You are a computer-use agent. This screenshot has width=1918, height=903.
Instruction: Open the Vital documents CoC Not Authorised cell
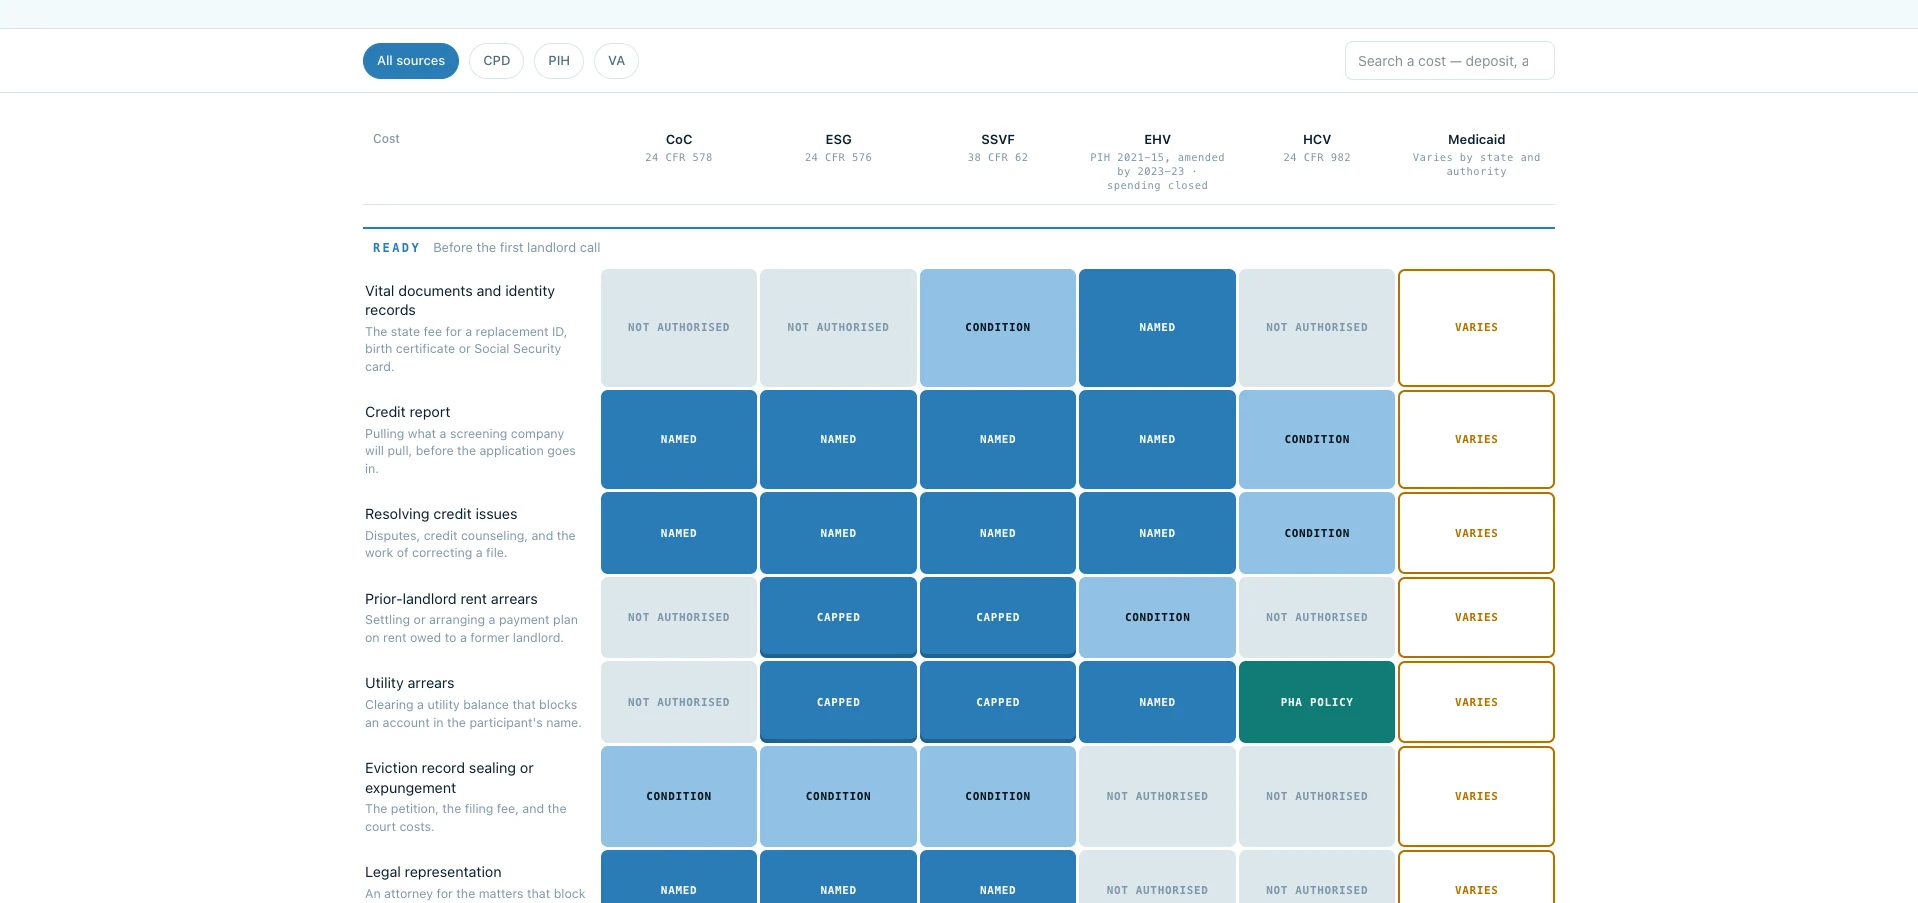[679, 328]
